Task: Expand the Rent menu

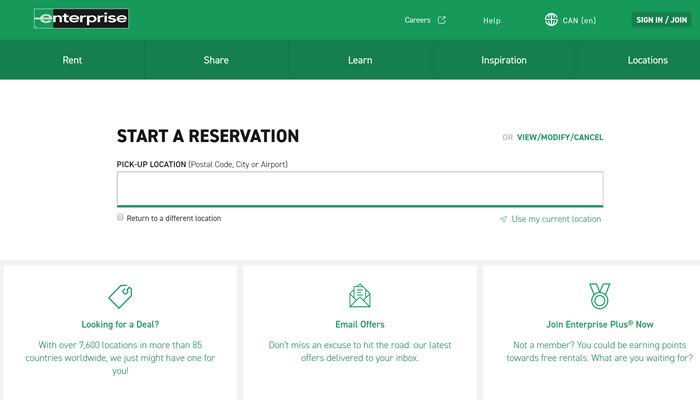Action: pos(72,60)
